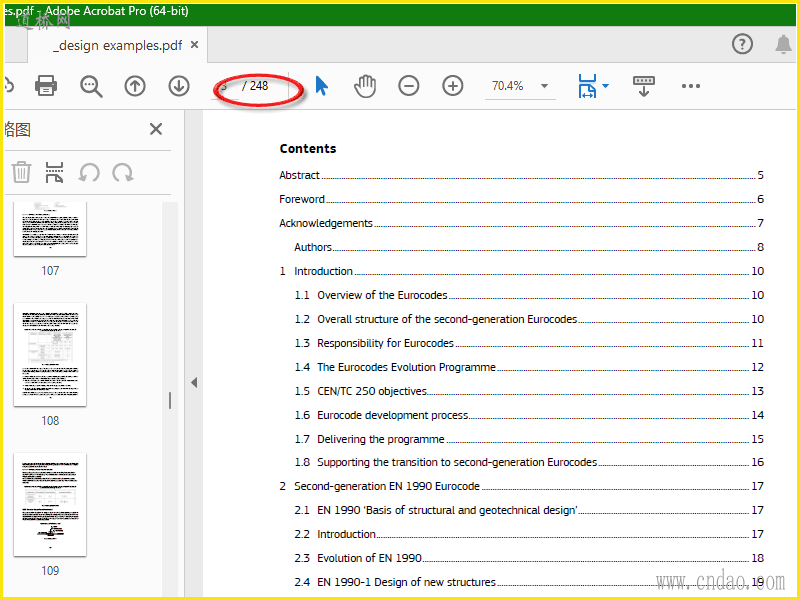
Task: Open 1.2 Overall structure of second-generation Eurocodes
Action: [x=529, y=319]
